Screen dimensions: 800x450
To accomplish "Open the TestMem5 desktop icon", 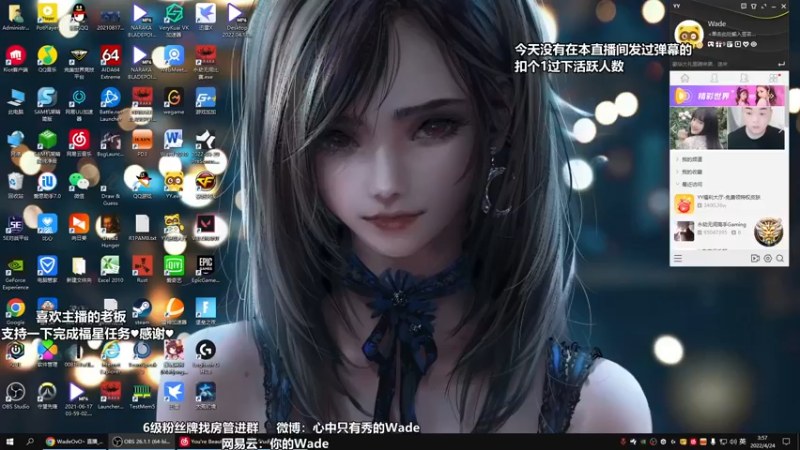I will [x=142, y=396].
